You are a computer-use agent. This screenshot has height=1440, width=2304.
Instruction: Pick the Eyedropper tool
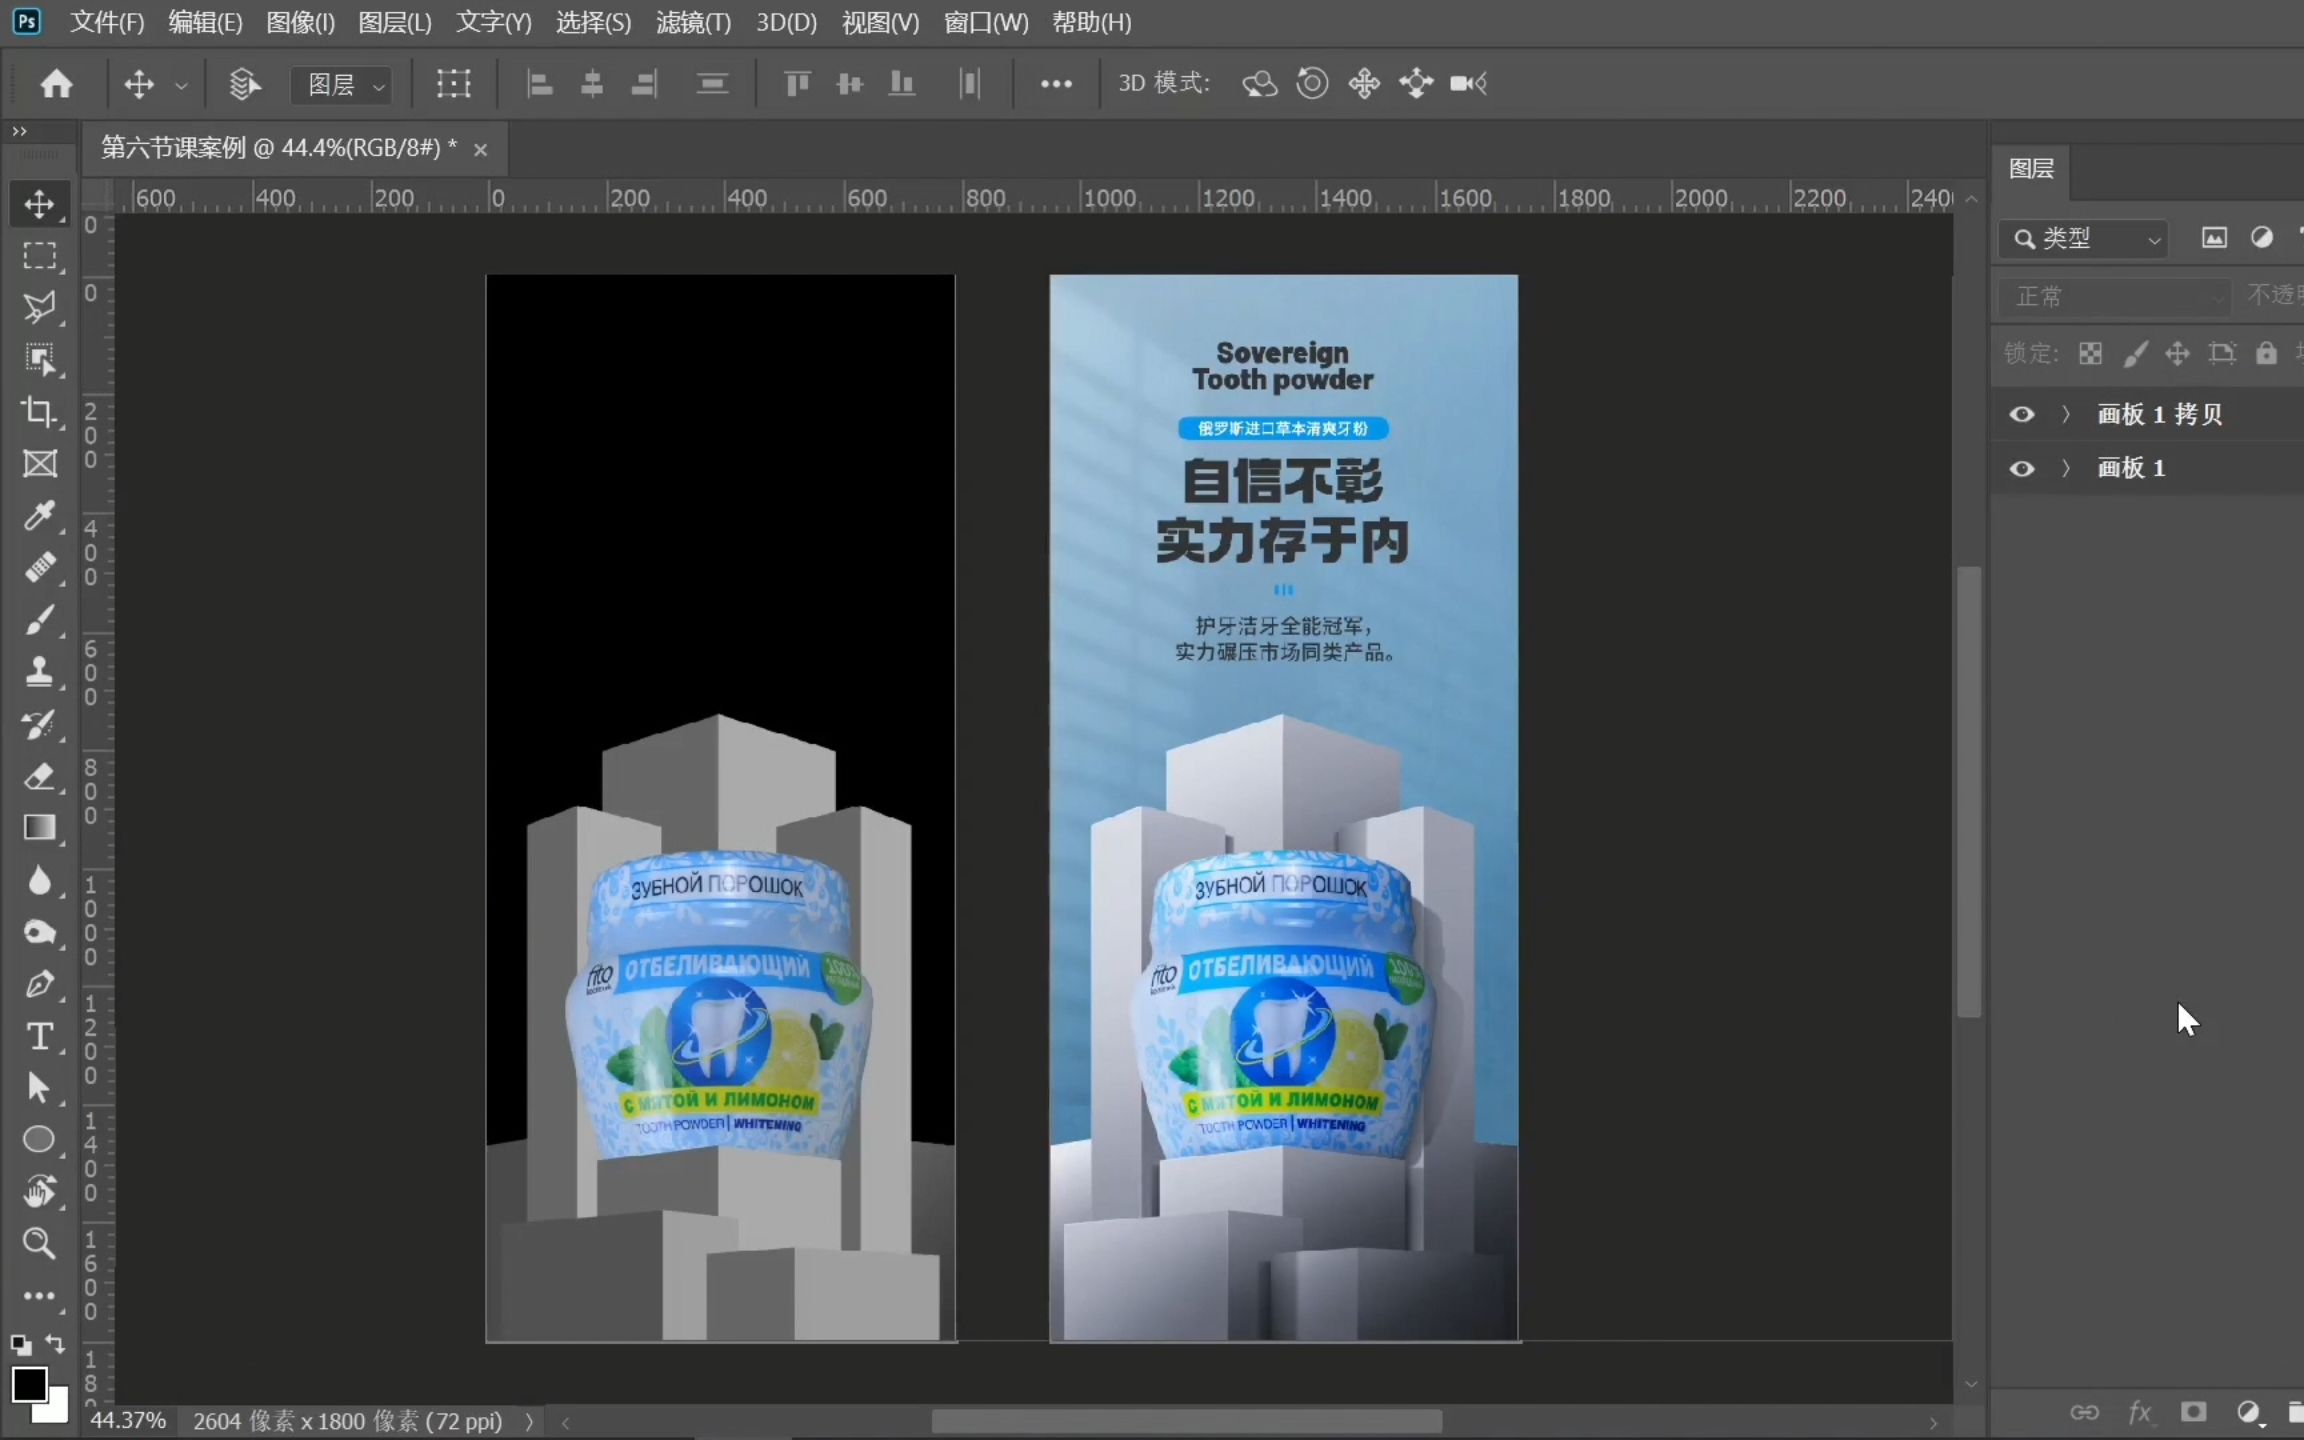[39, 516]
